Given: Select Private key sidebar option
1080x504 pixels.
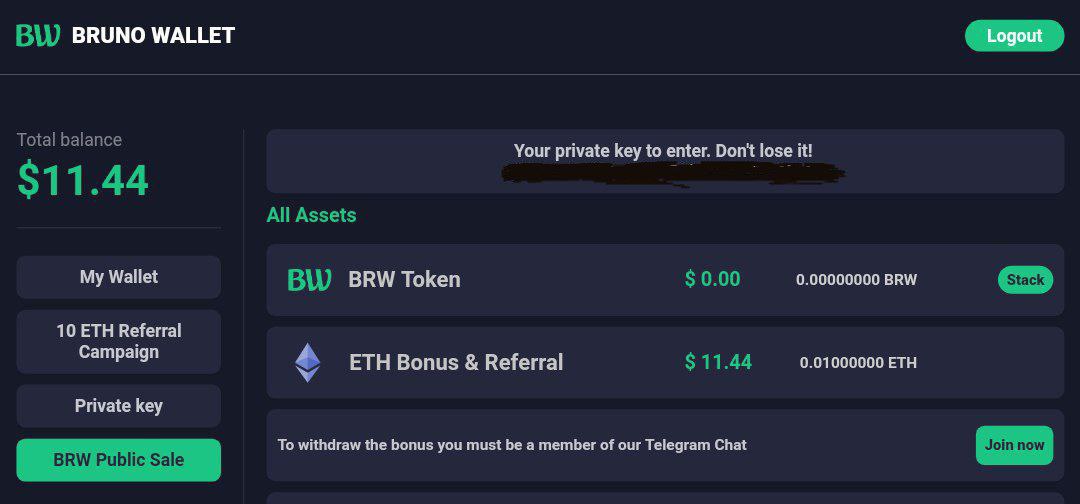Looking at the screenshot, I should (x=118, y=406).
